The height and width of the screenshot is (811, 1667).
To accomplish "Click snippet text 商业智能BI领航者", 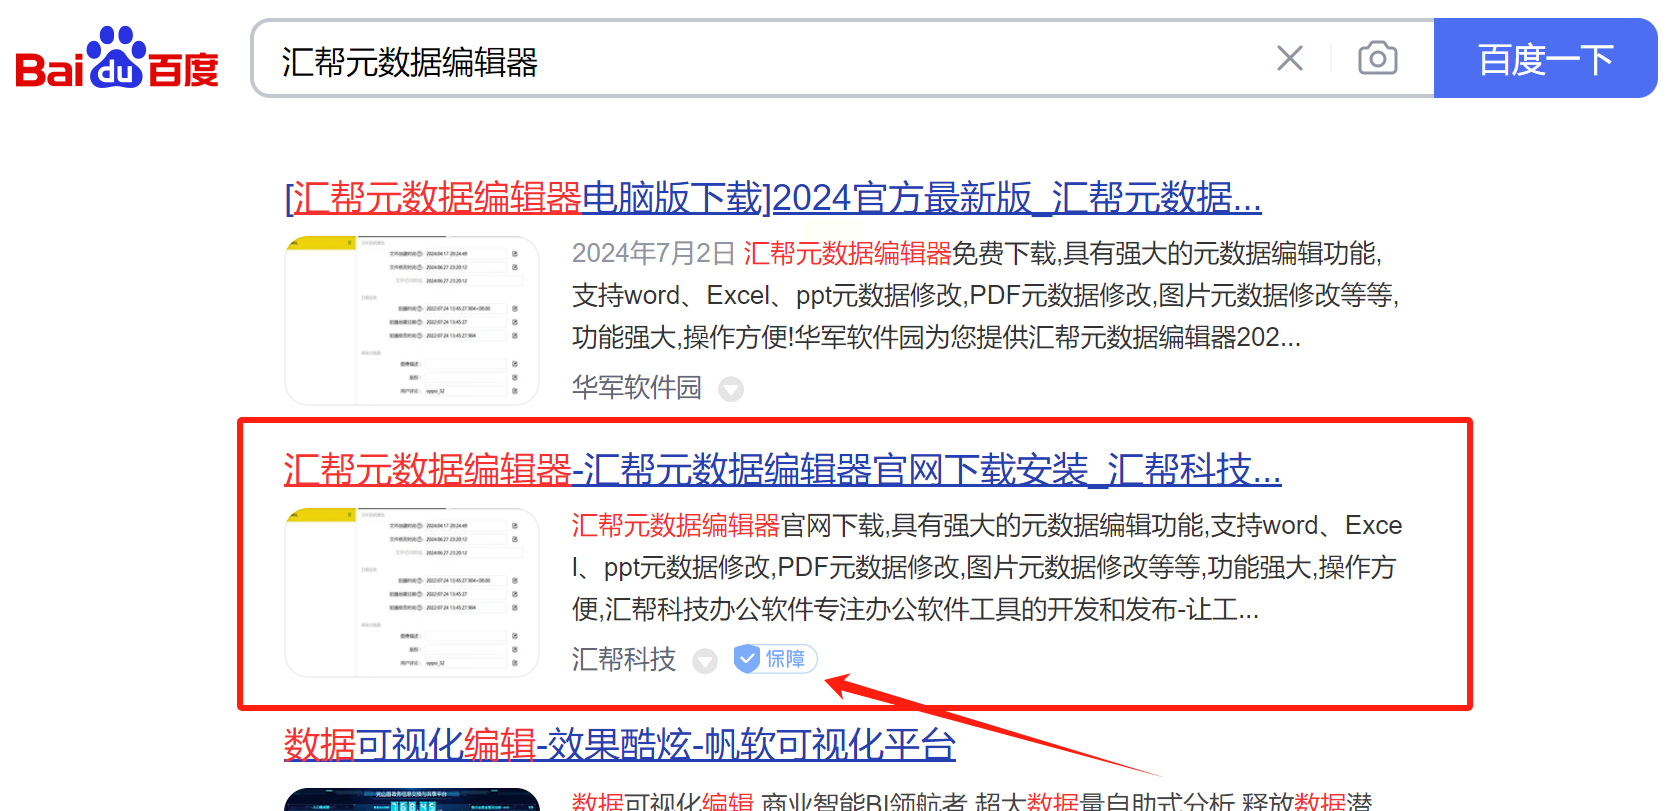I will point(864,801).
